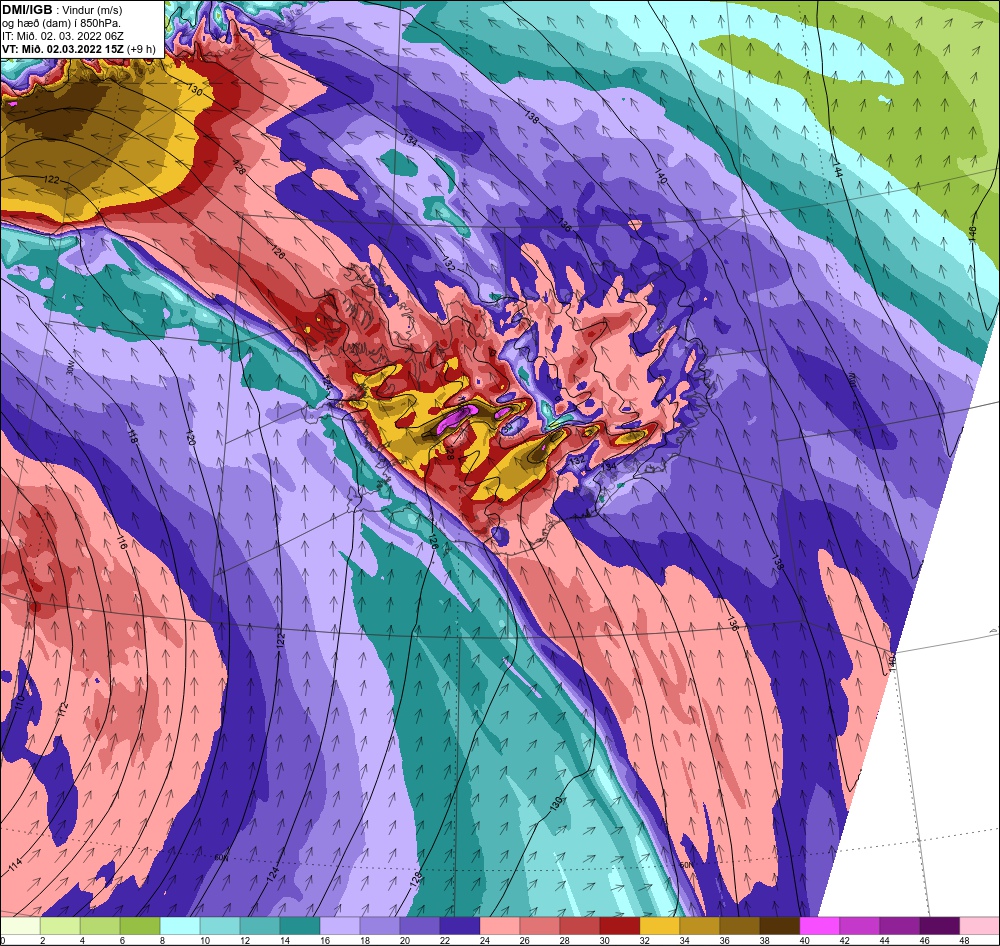Select the dark indigo 22–24 m/s legend swatch
The width and height of the screenshot is (1000, 946).
[x=460, y=926]
